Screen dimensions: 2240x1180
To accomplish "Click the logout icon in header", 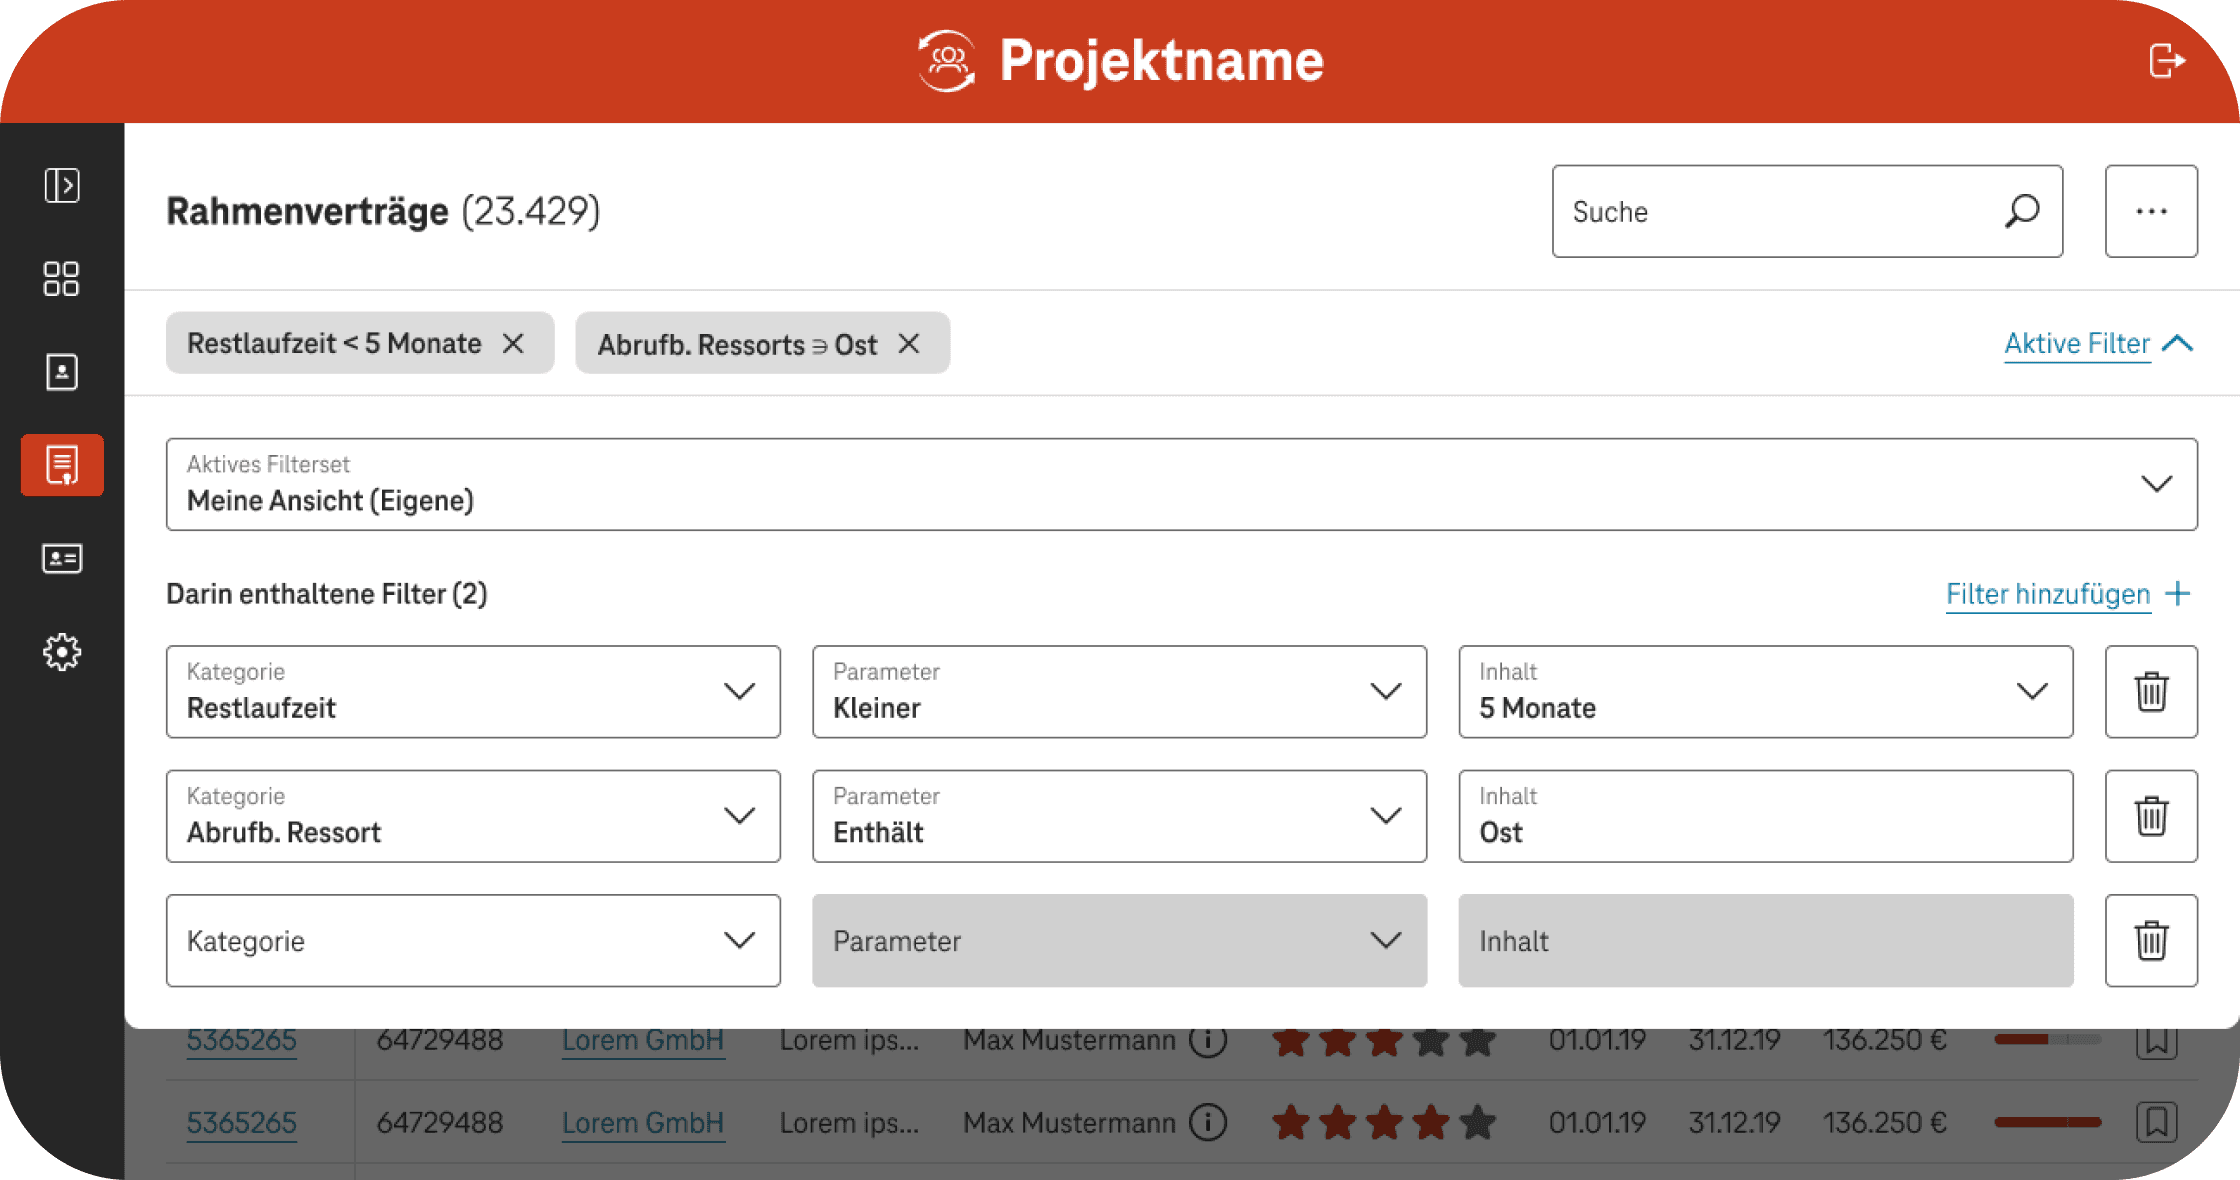I will click(2166, 61).
